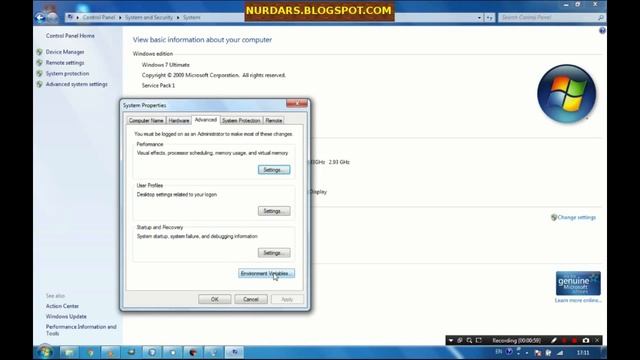Click the Recording timer label
The height and width of the screenshot is (360, 640).
[516, 340]
